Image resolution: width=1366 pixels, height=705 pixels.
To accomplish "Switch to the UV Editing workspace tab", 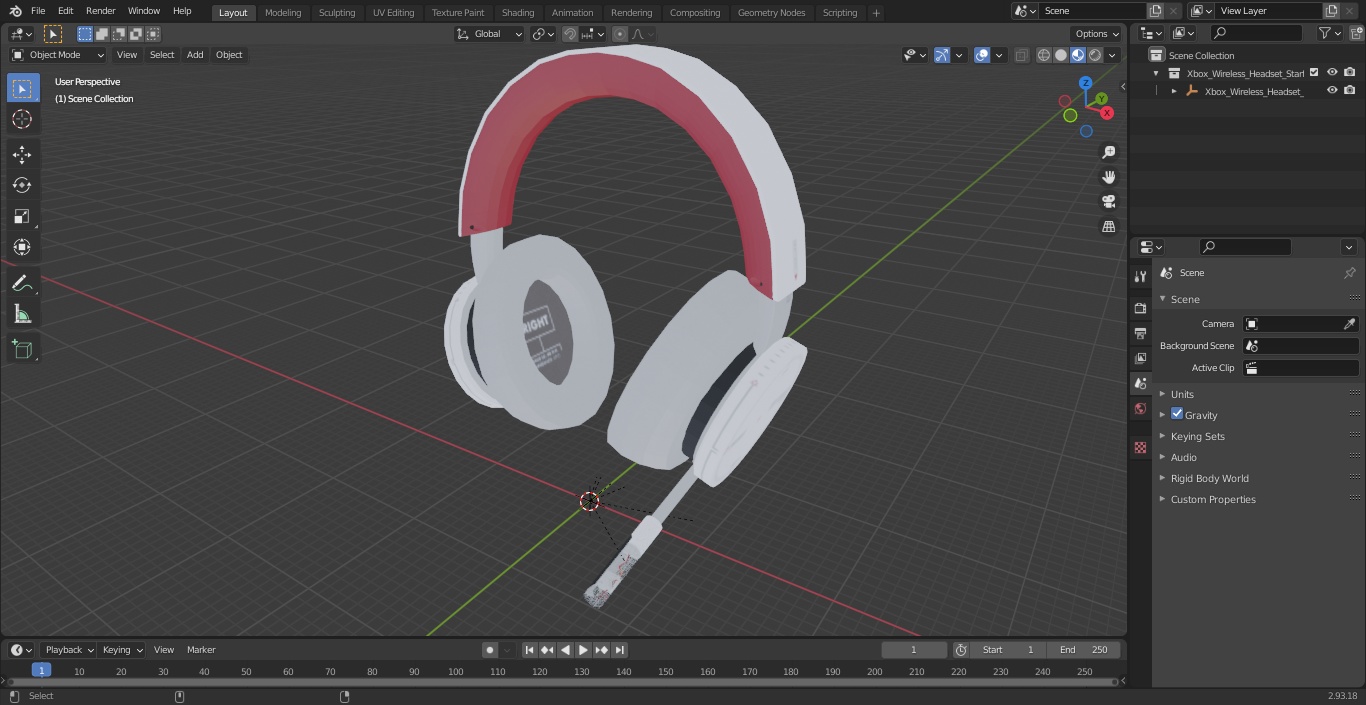I will tap(393, 12).
